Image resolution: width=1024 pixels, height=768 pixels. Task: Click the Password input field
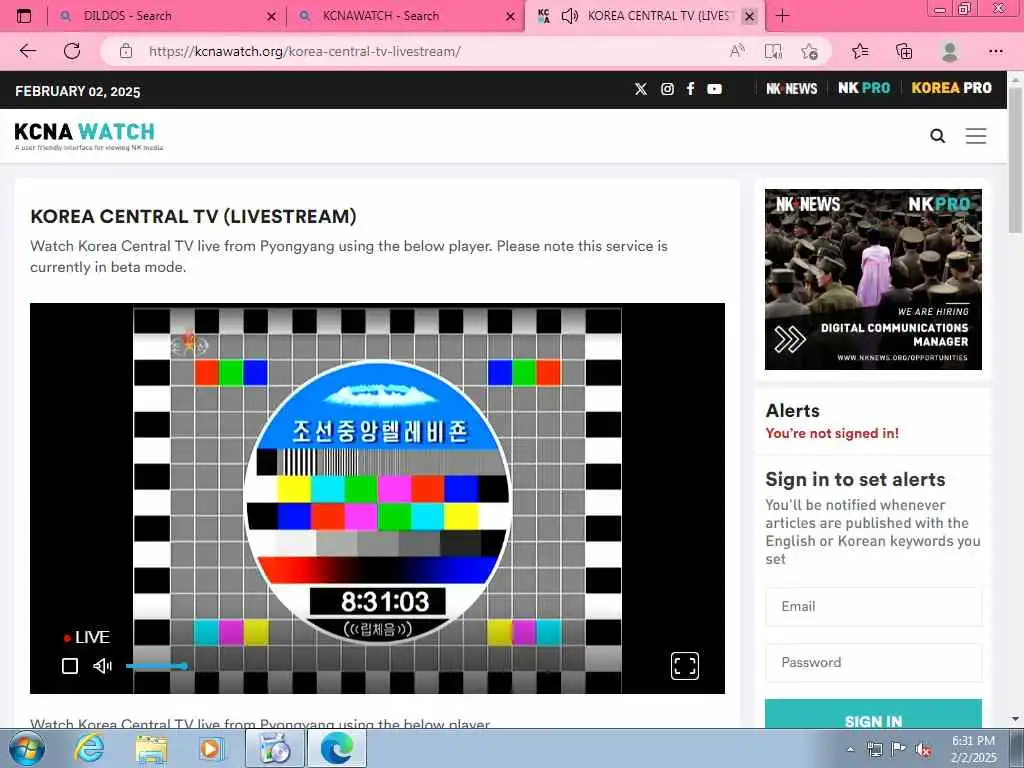point(873,663)
